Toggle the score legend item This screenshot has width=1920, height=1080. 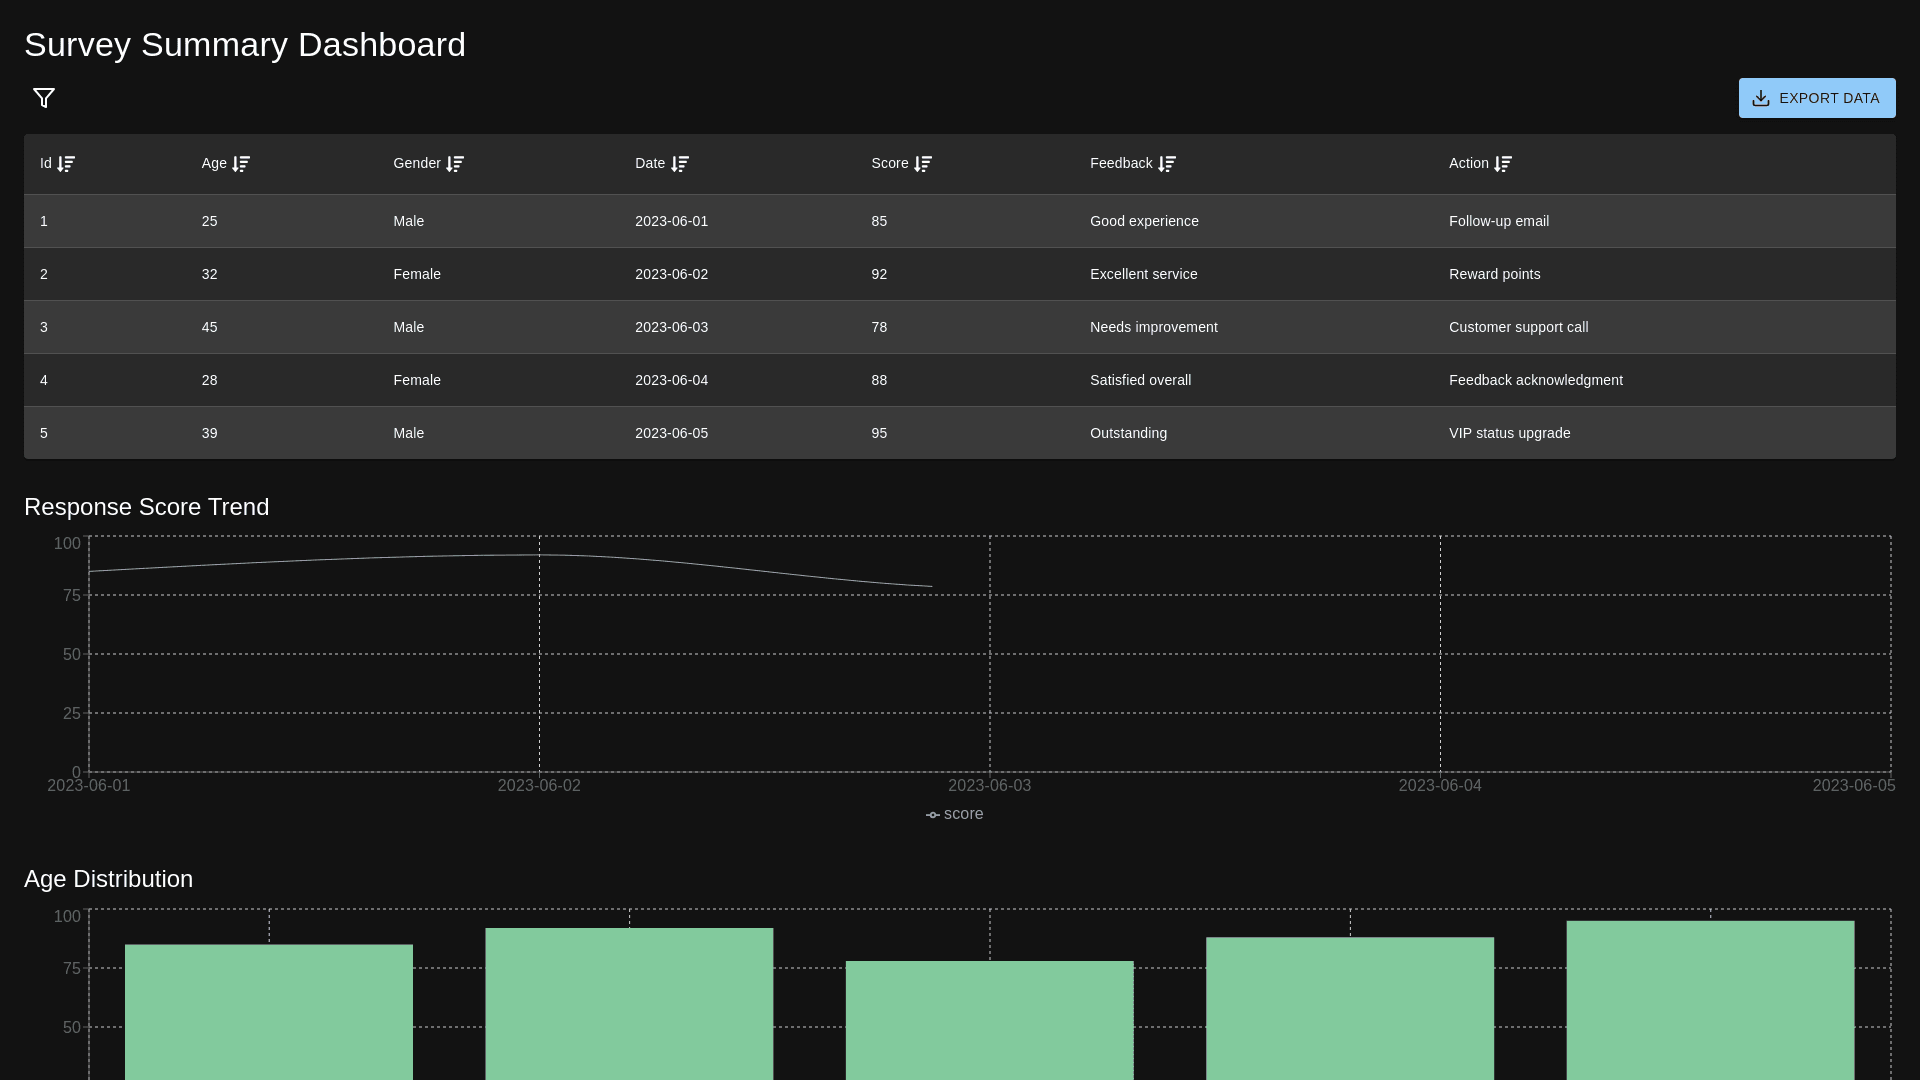954,814
